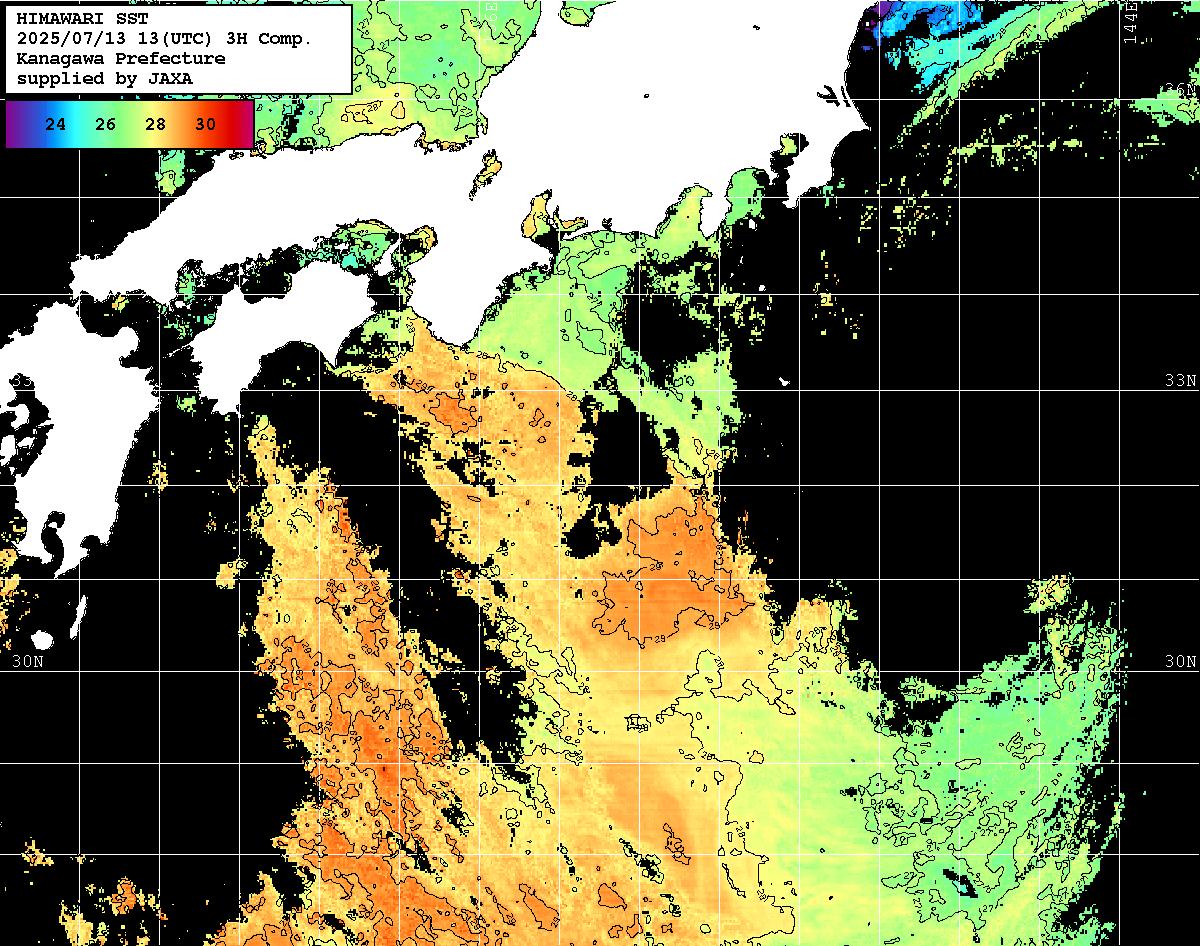Click the '30N' label at the map's right edge

(x=1181, y=662)
